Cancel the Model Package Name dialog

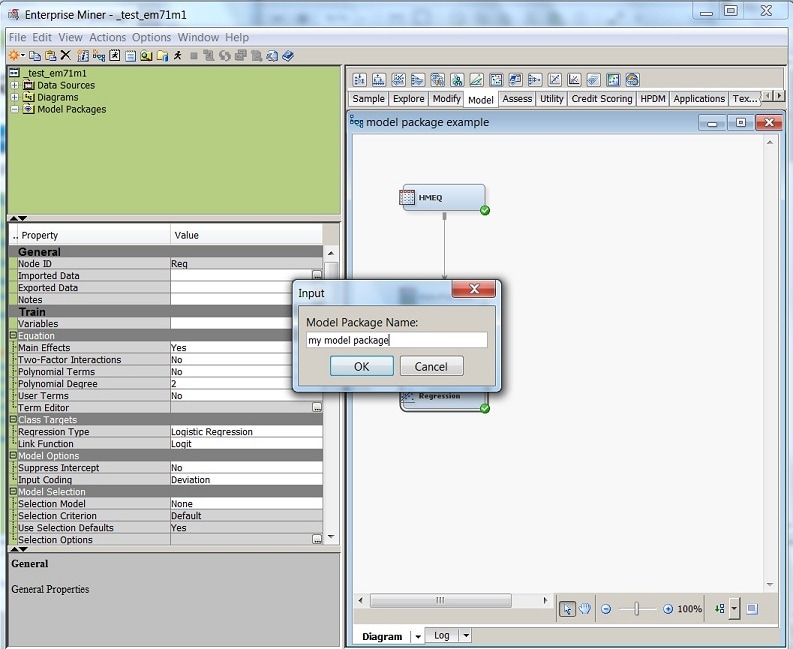431,366
